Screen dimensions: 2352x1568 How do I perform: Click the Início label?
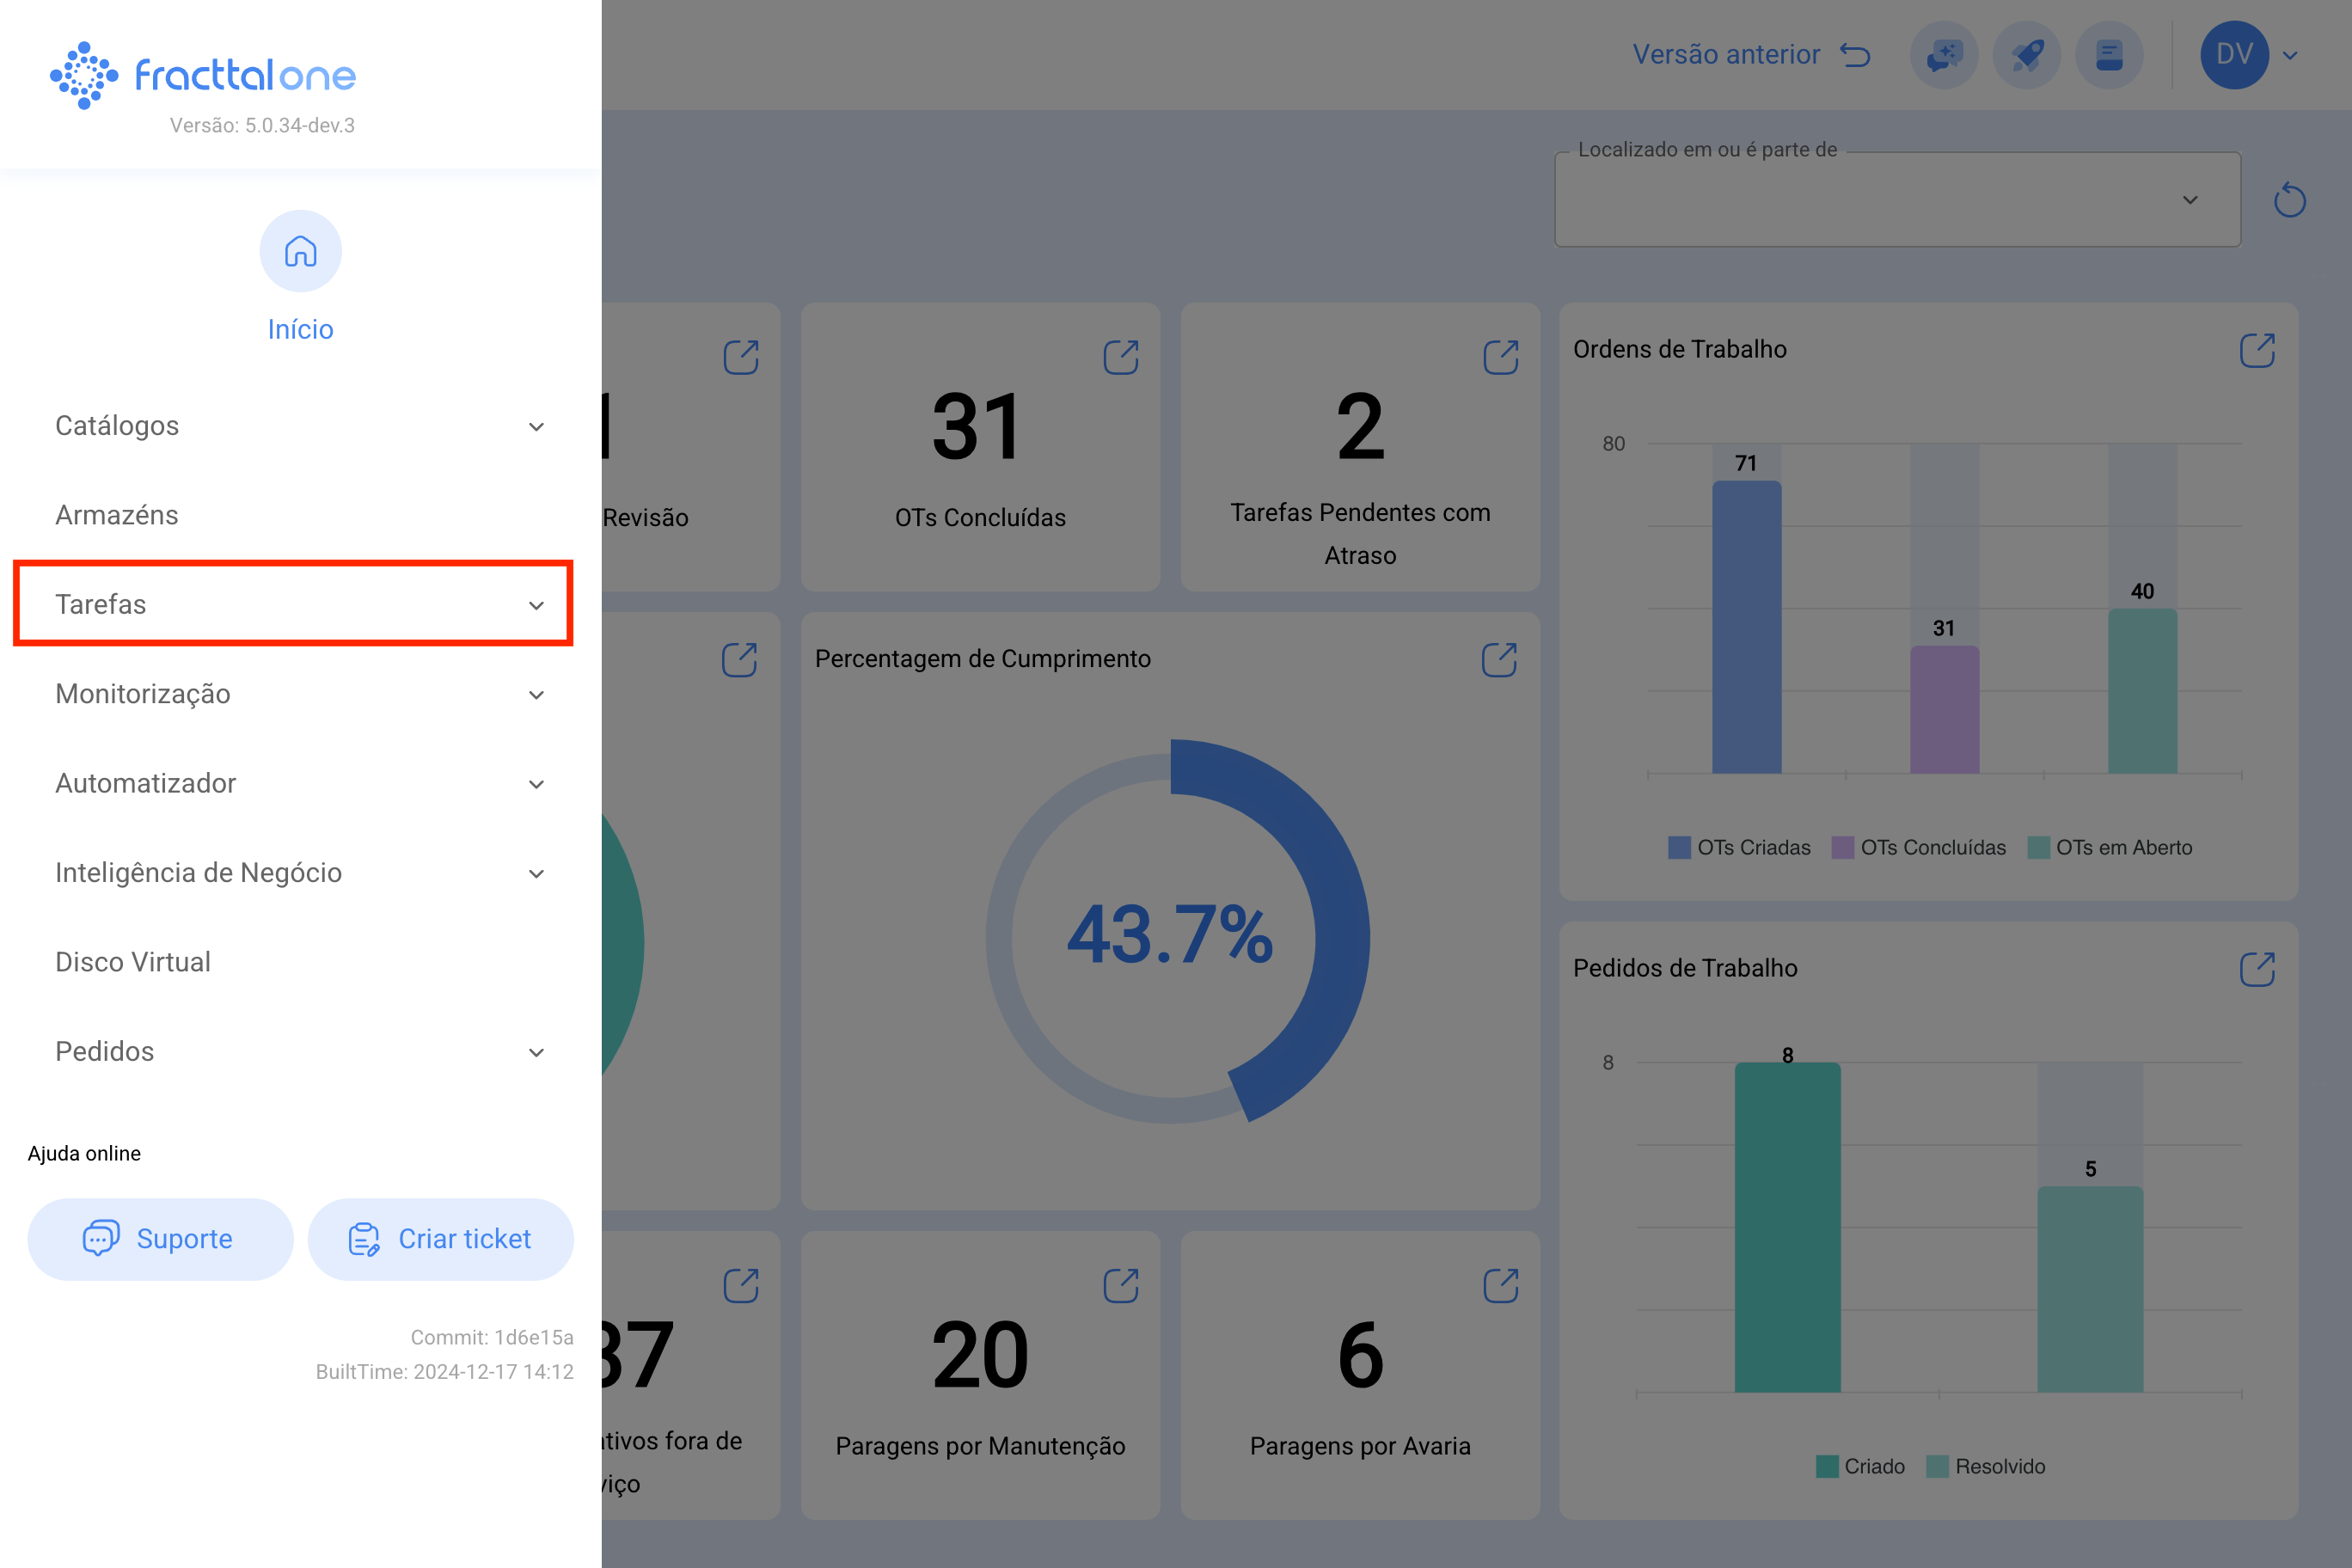pos(300,329)
